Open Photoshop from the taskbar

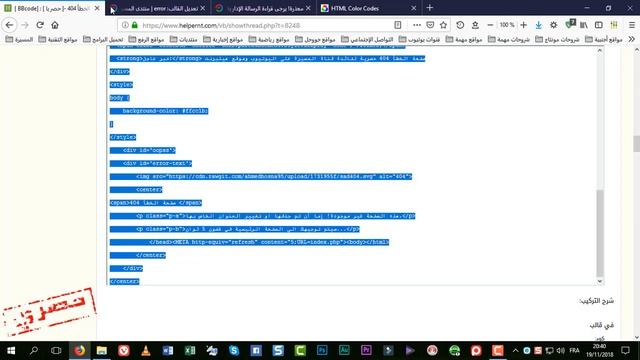(x=322, y=351)
